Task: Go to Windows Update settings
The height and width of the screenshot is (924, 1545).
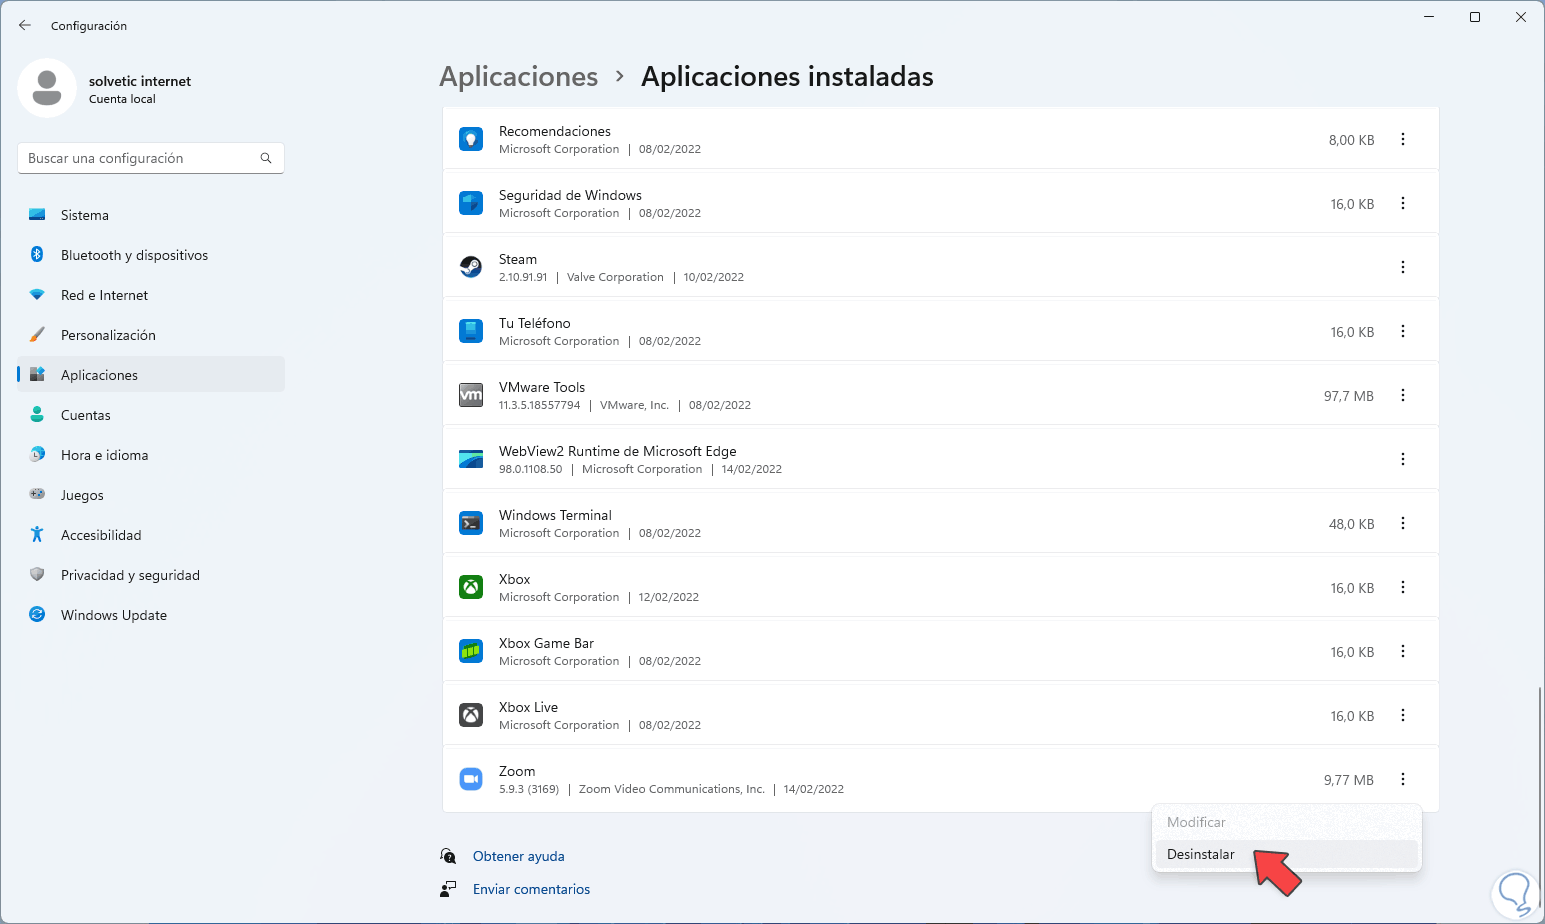Action: click(x=113, y=615)
